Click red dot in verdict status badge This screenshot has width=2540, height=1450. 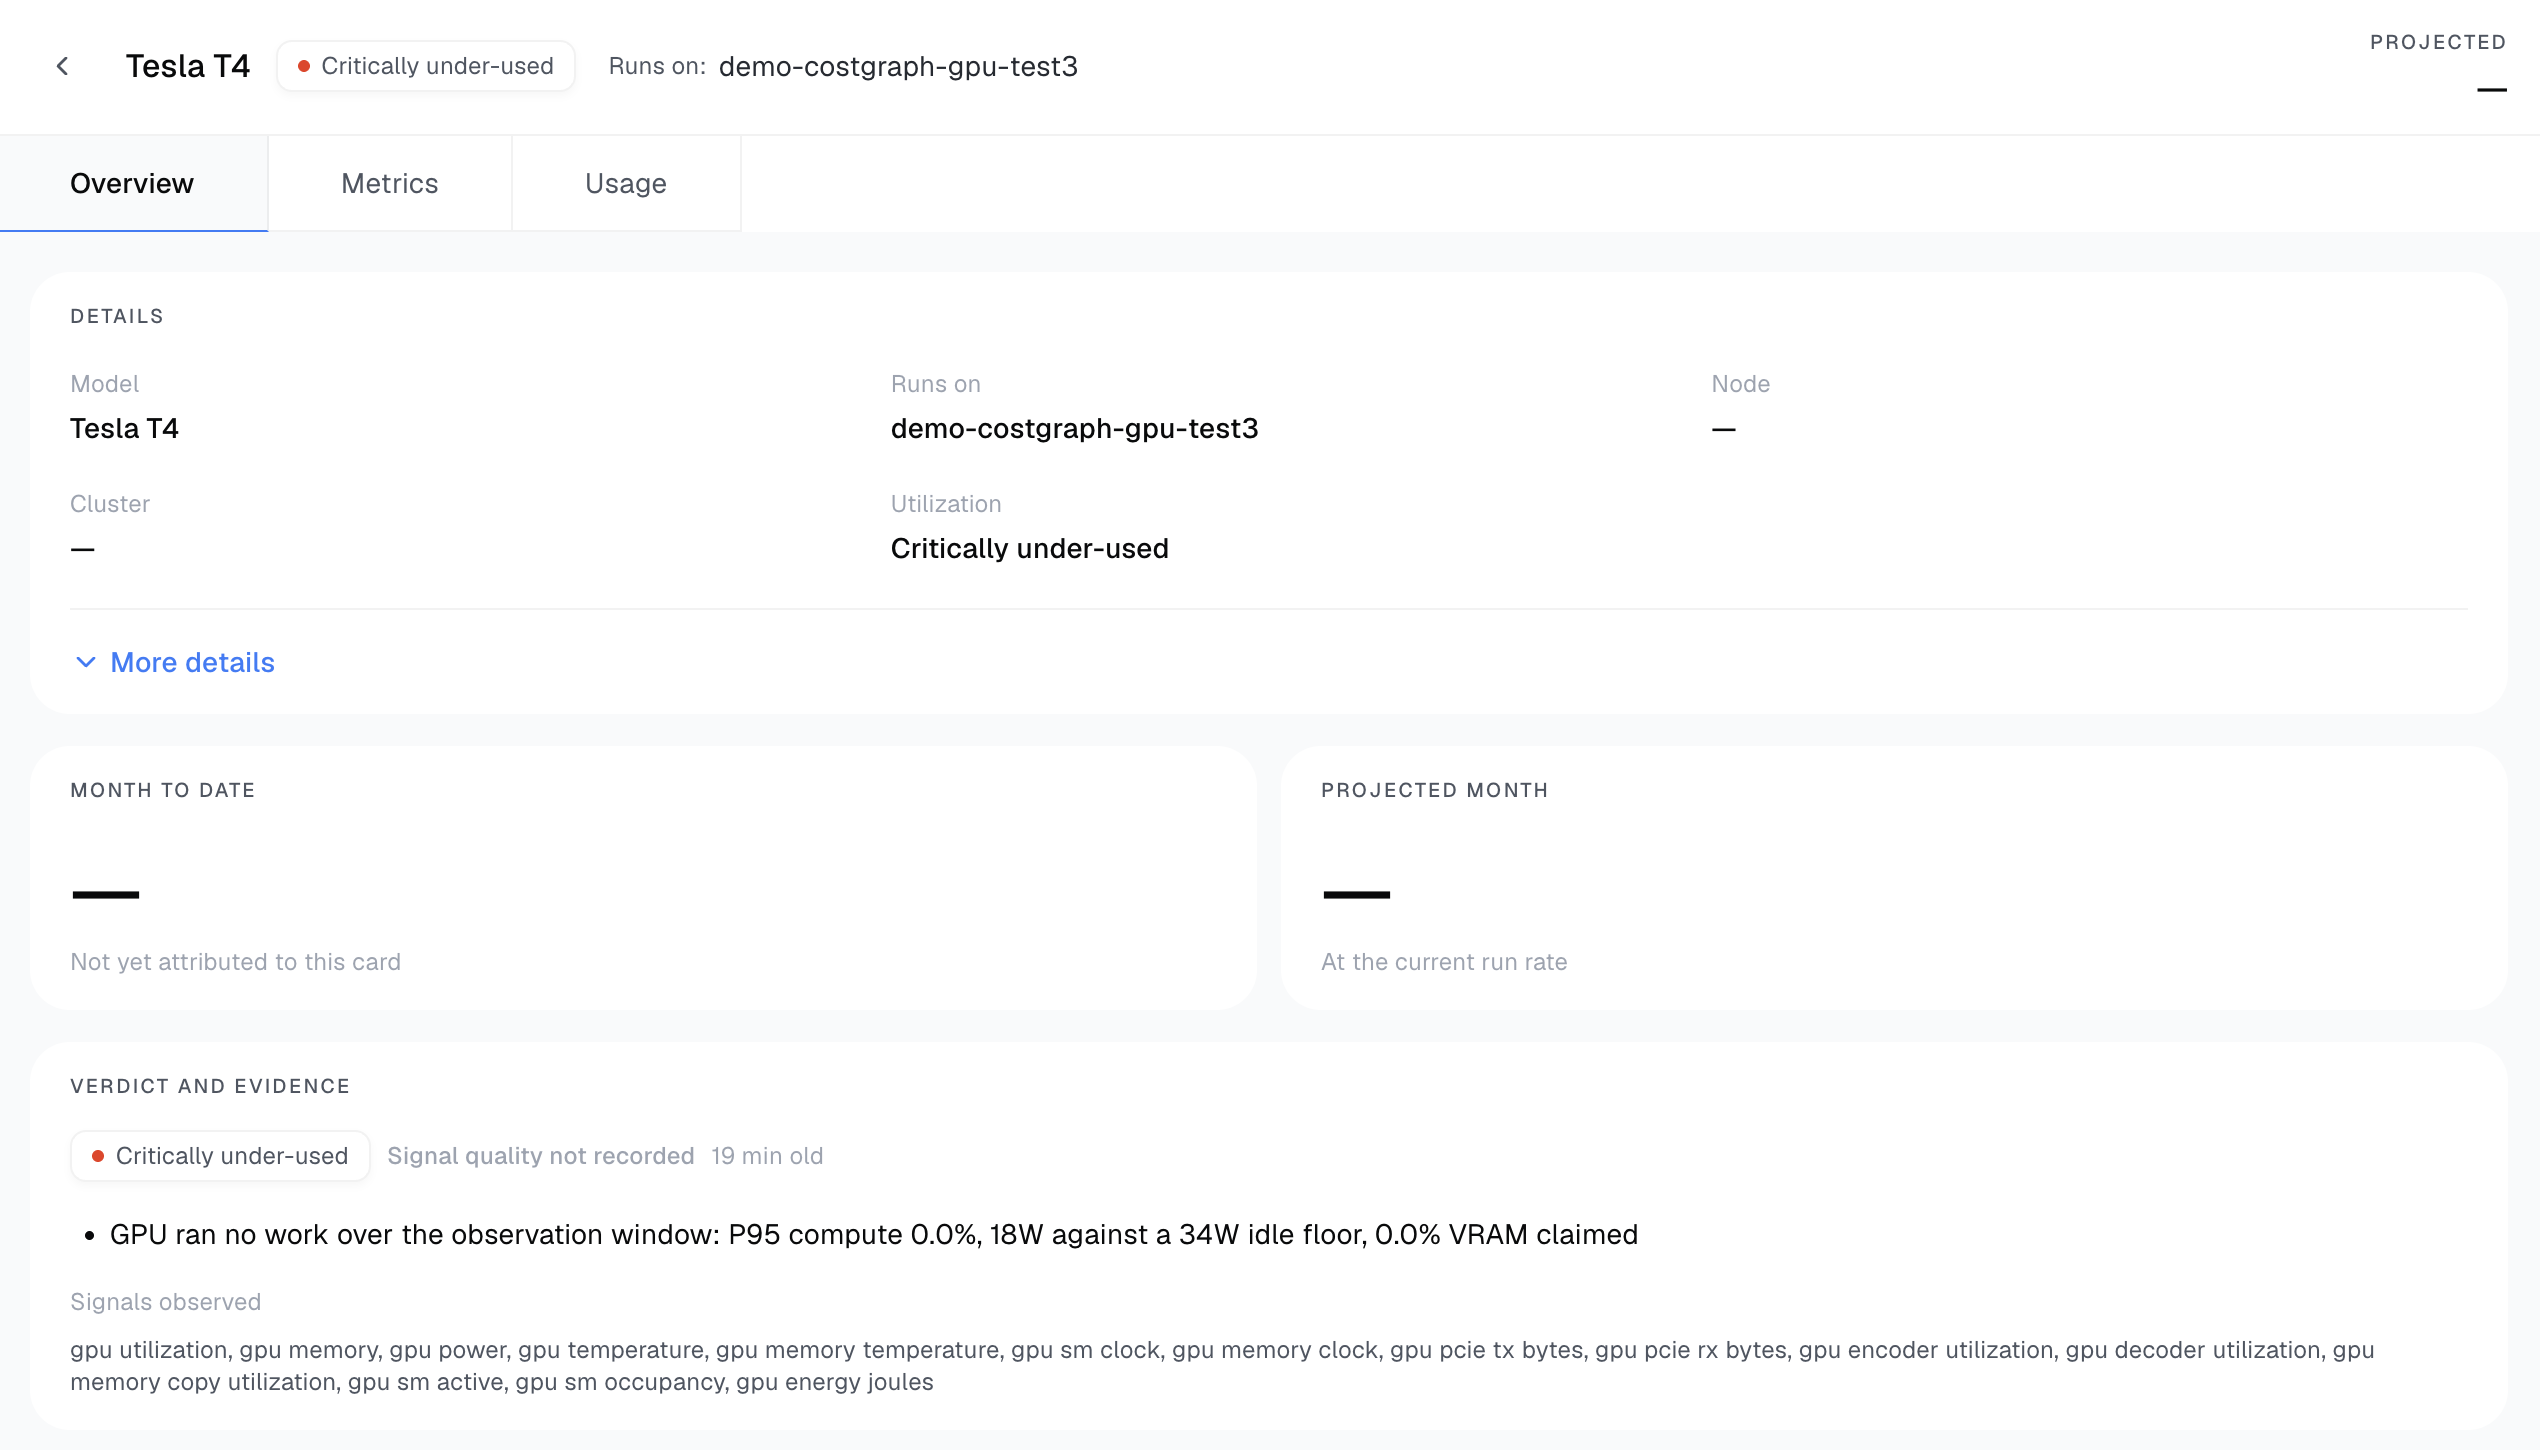[98, 1156]
